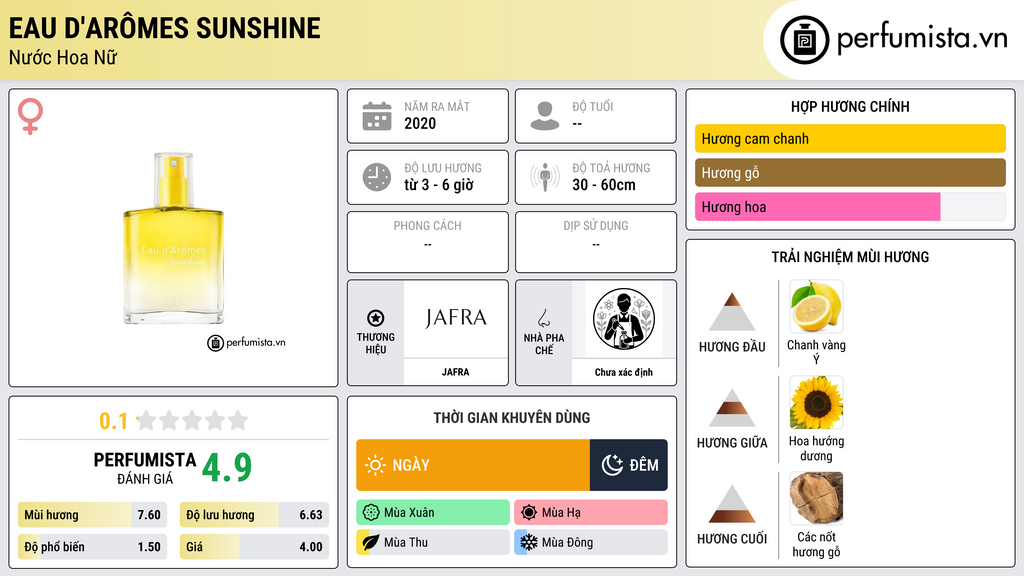Click the top note pyramid icon (Hương đầu)
Viewport: 1024px width, 576px height.
coord(732,312)
